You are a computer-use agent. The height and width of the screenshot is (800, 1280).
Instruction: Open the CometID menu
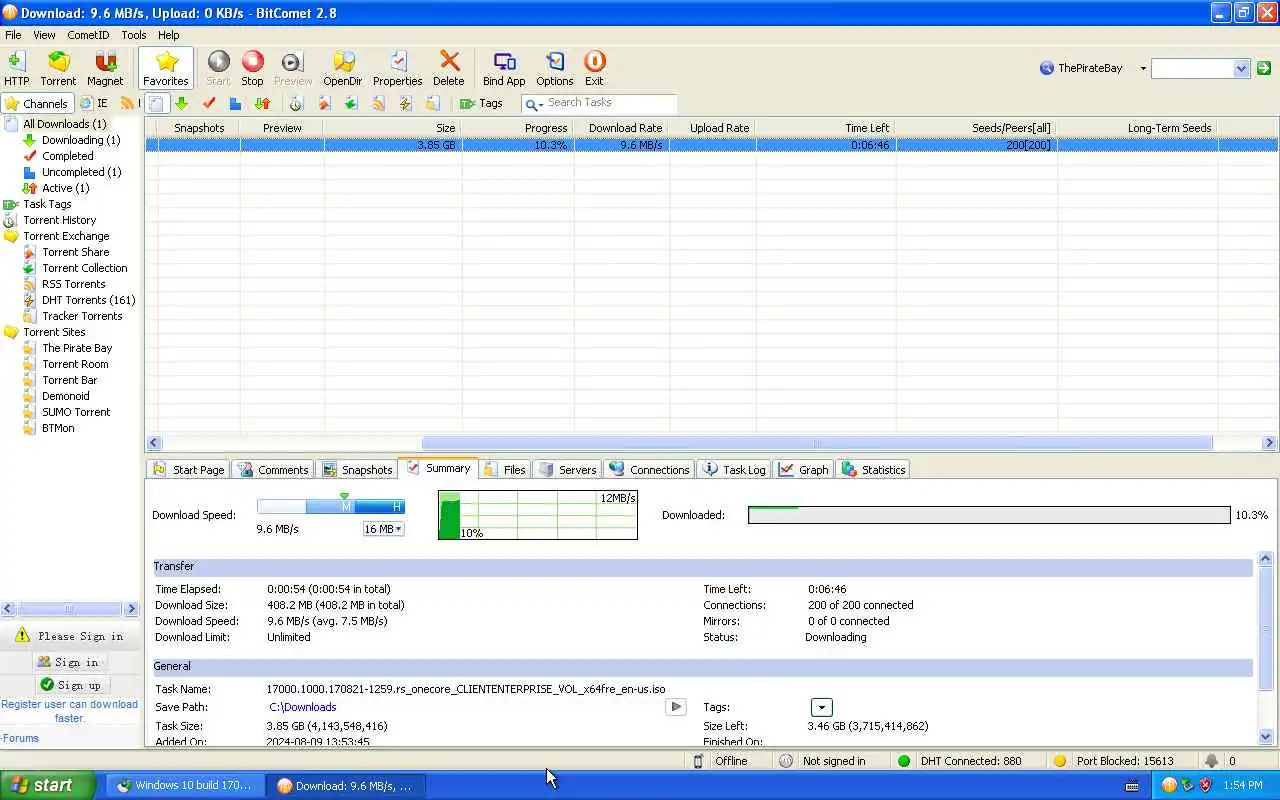click(88, 35)
